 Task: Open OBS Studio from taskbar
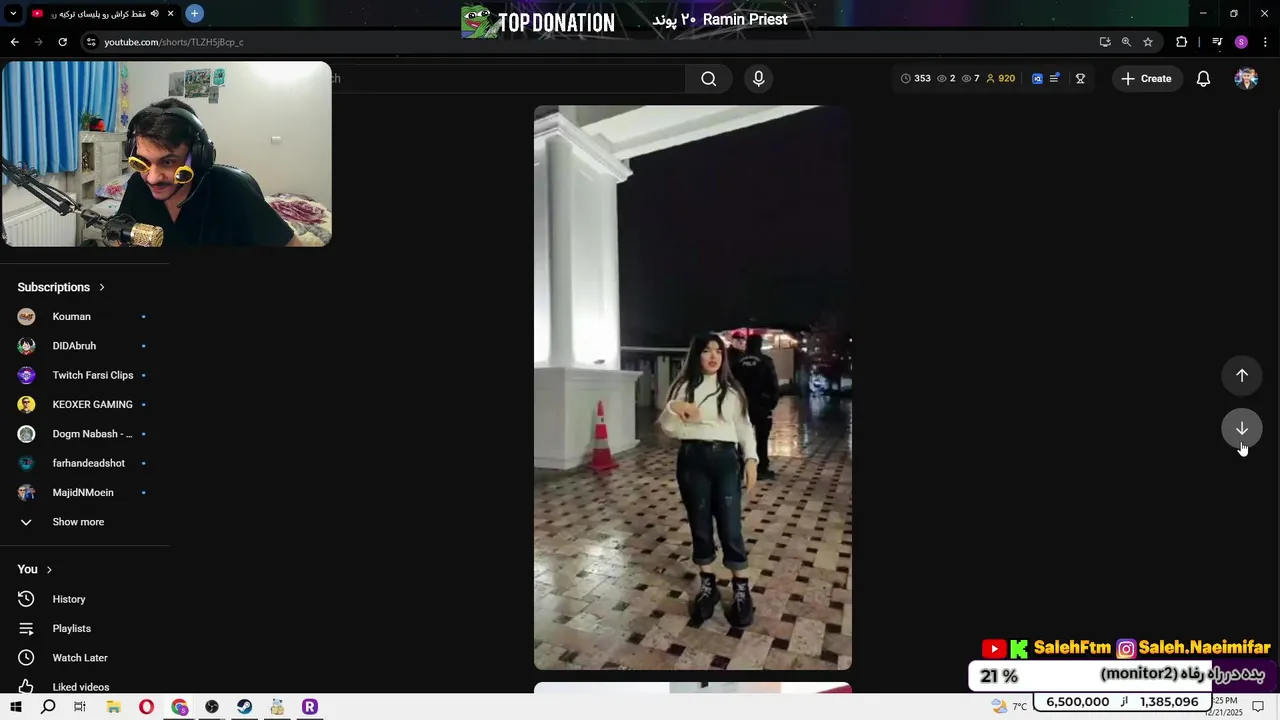click(x=212, y=707)
